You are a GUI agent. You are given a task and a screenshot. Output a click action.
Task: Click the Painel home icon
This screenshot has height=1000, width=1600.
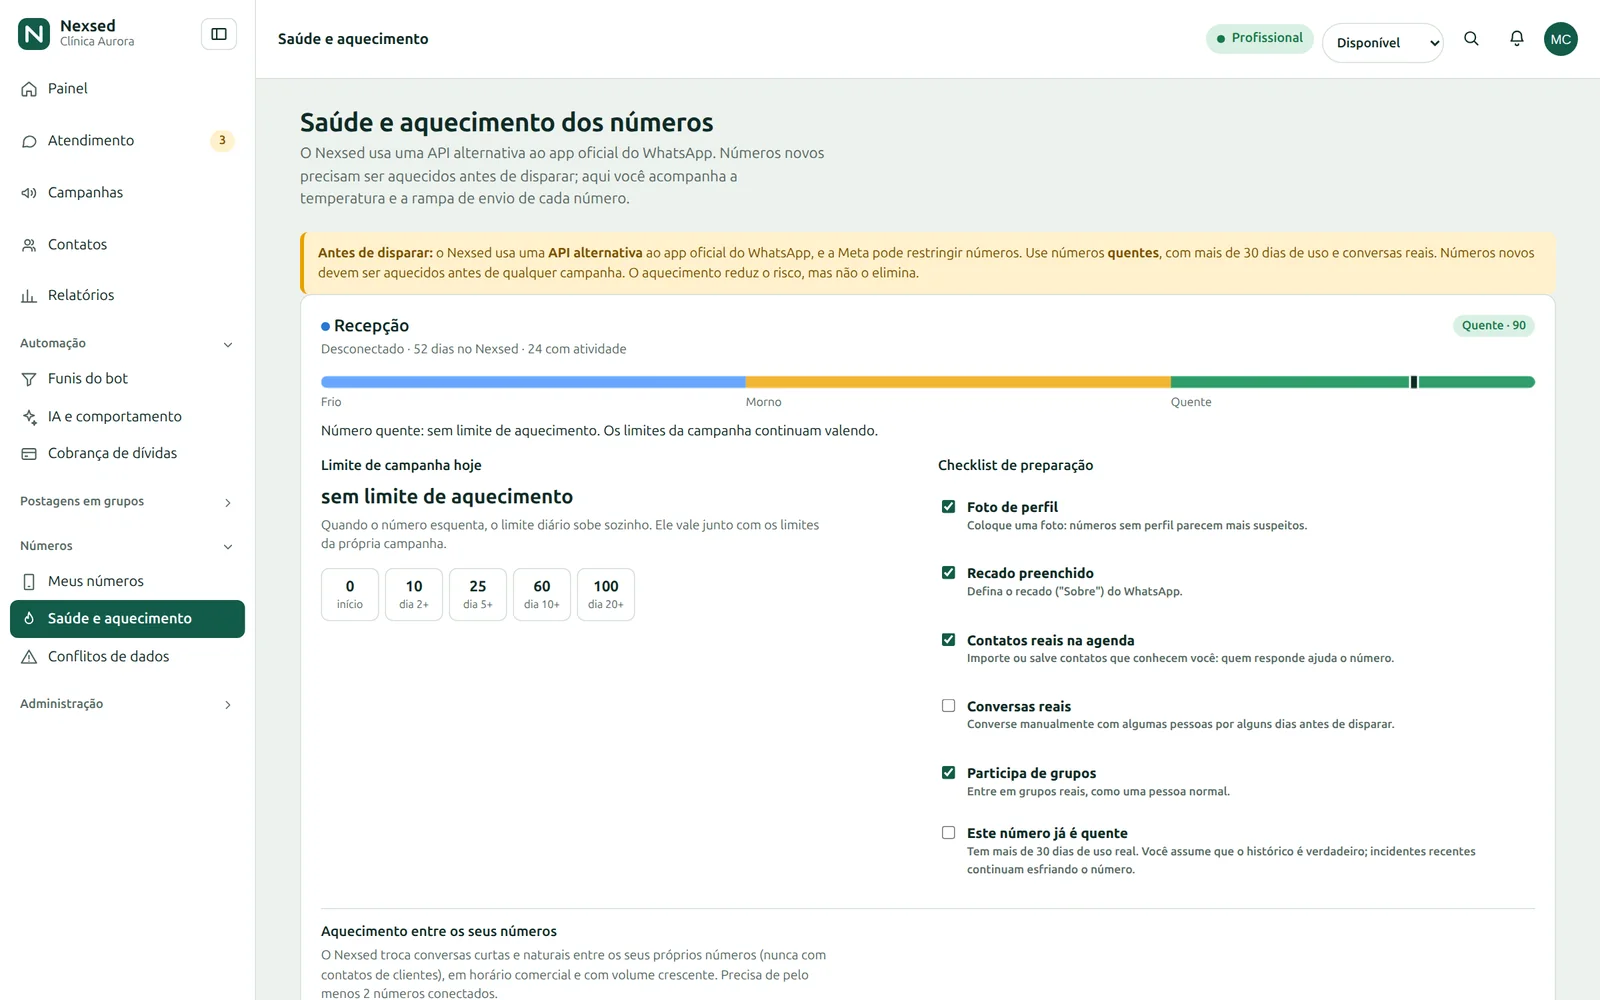pos(29,89)
